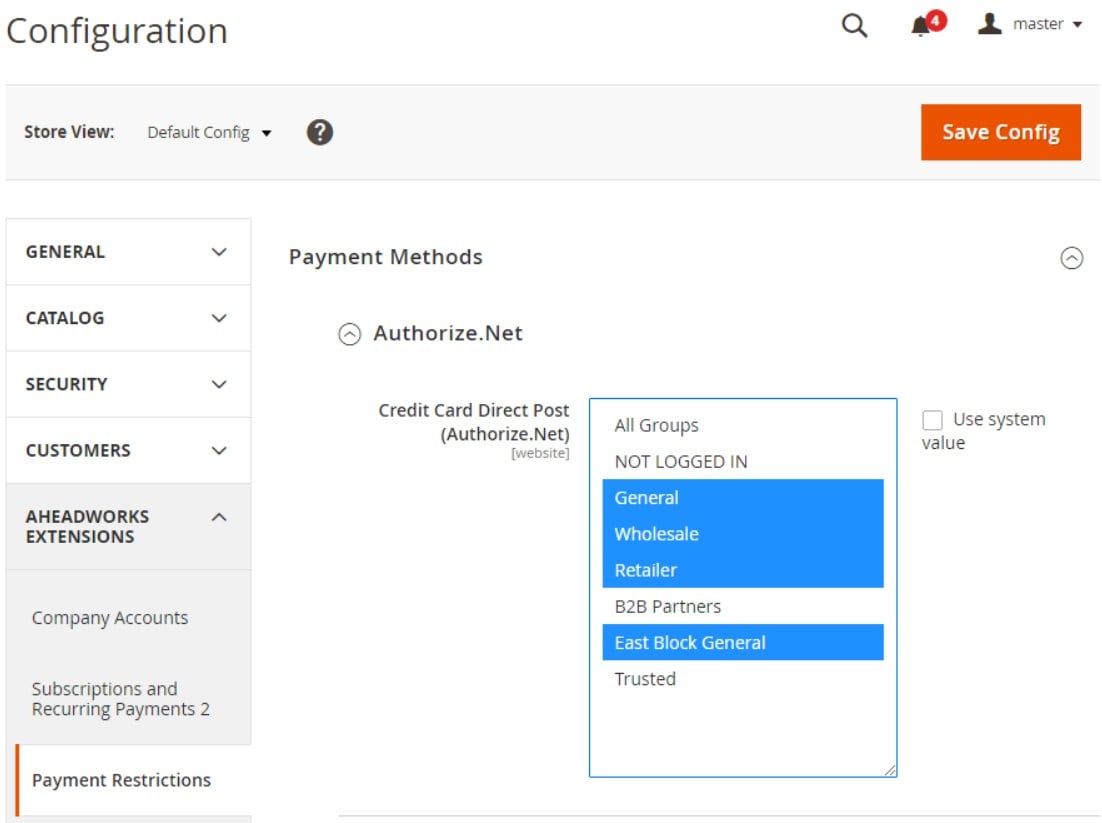1102x823 pixels.
Task: Open Subscriptions and Recurring Payments 2
Action: coord(120,699)
